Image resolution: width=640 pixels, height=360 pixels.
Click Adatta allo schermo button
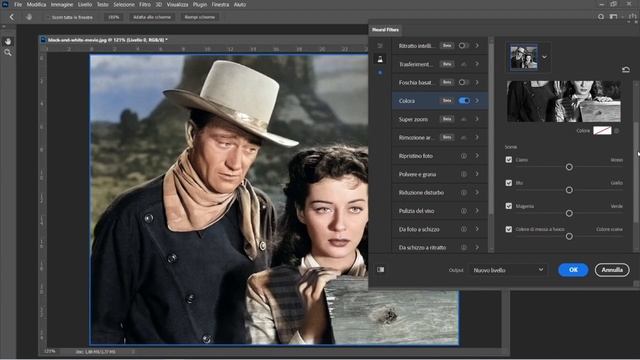pyautogui.click(x=152, y=17)
